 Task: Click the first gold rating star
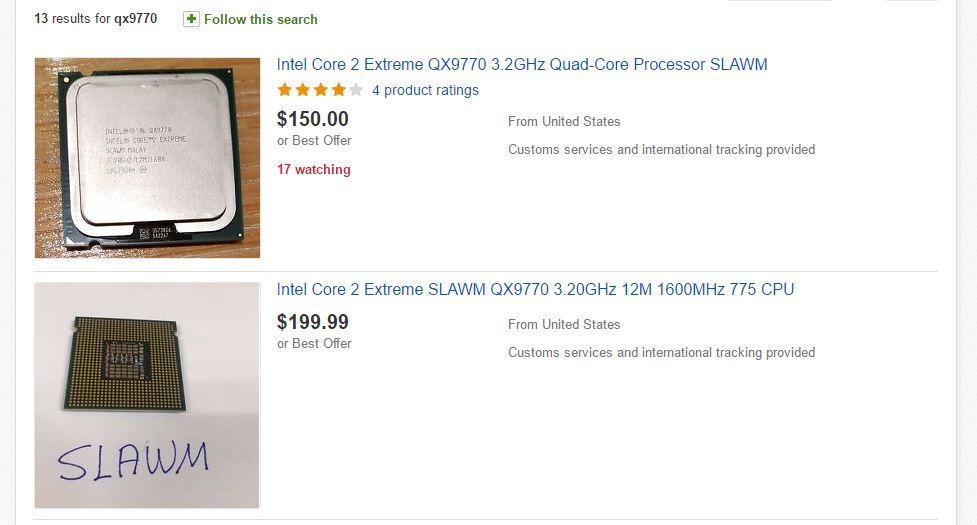point(285,90)
